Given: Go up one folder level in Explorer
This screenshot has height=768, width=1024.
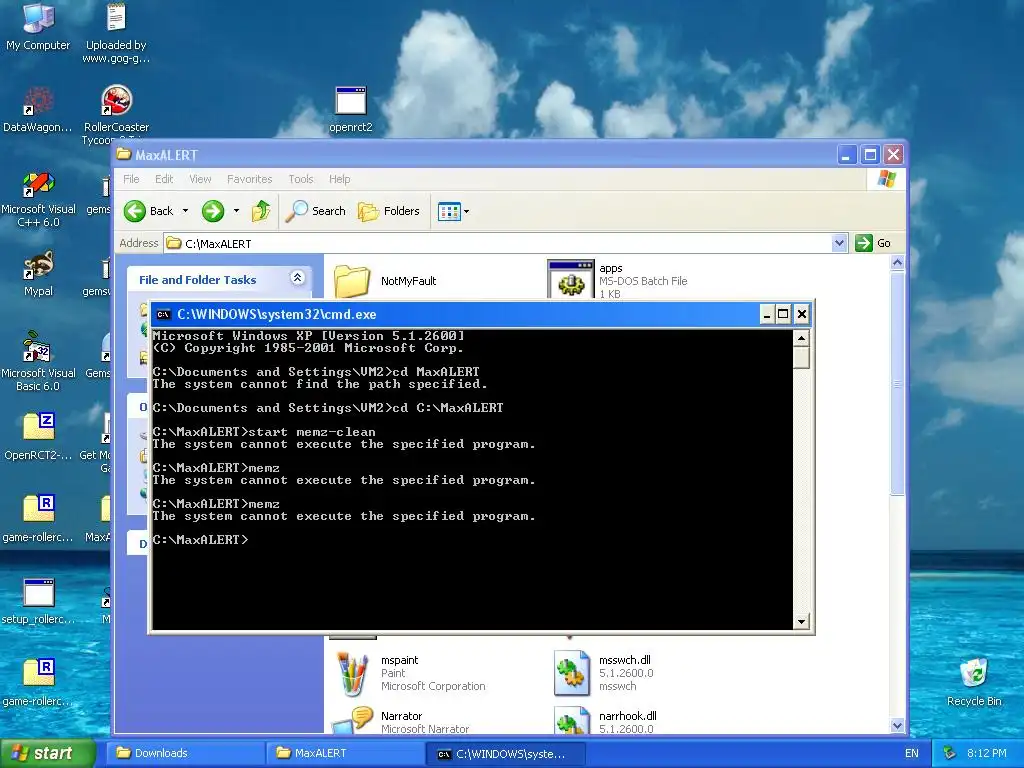Looking at the screenshot, I should click(261, 211).
